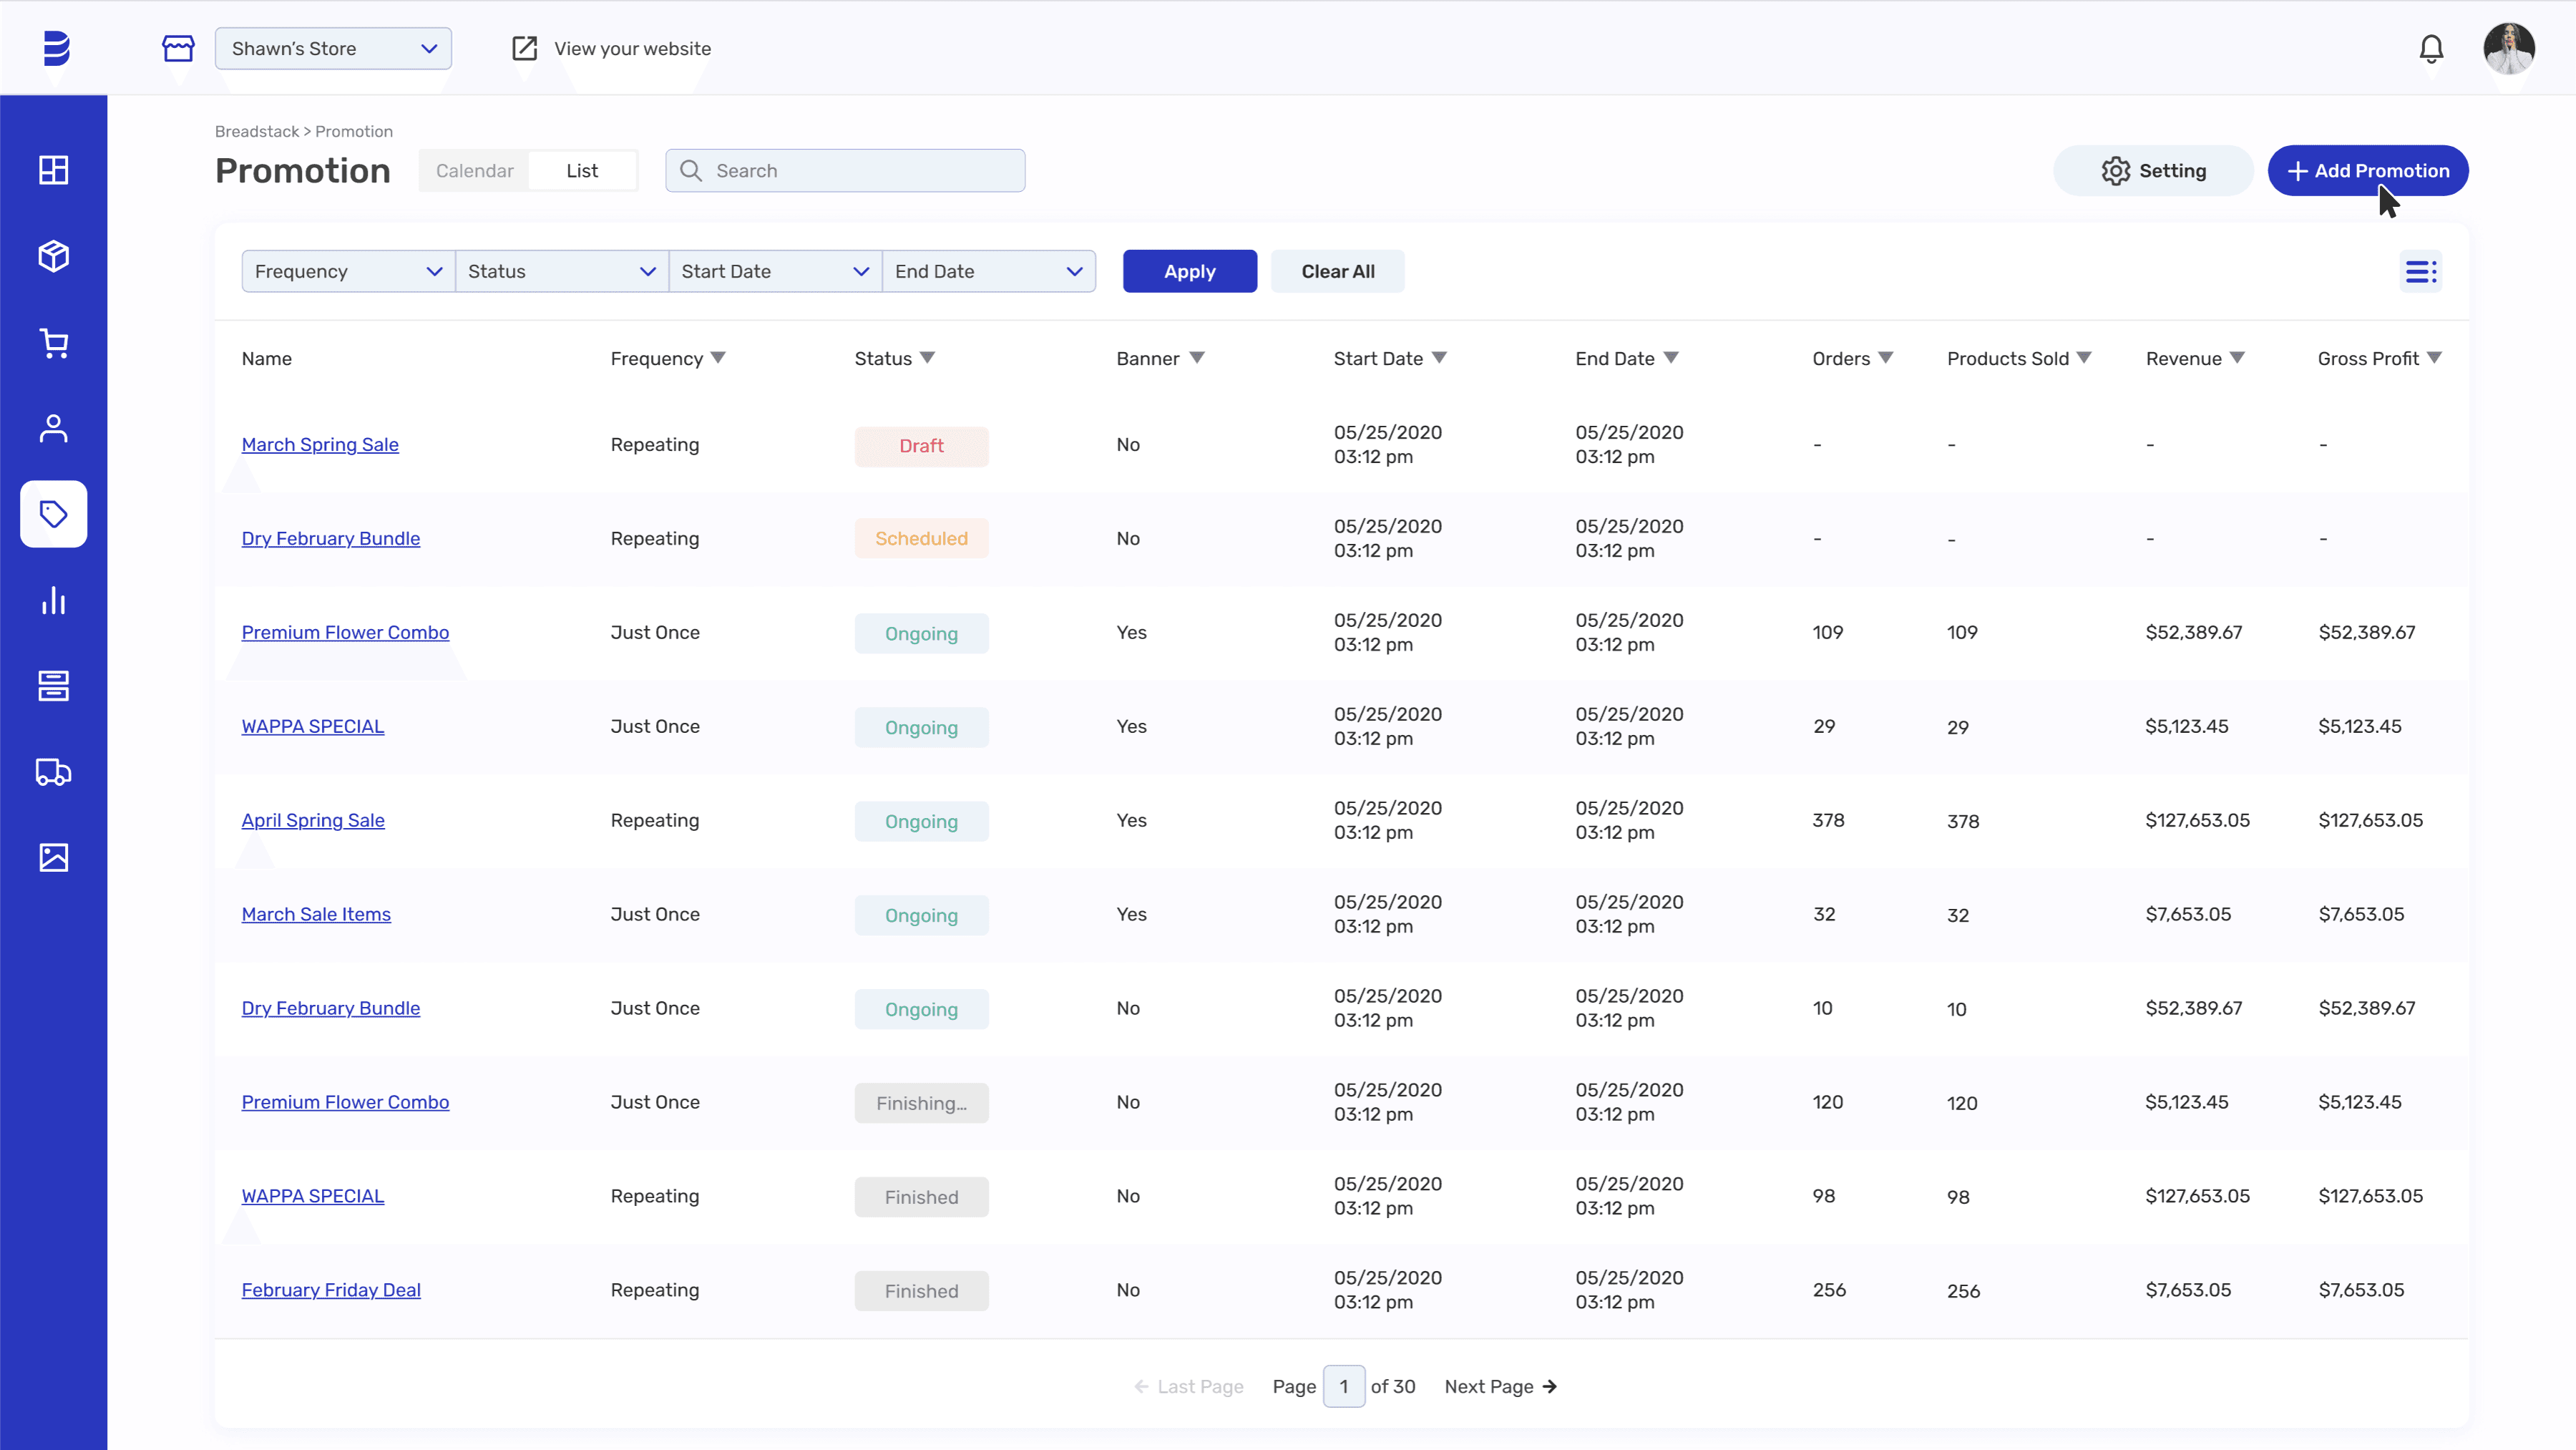The width and height of the screenshot is (2576, 1450).
Task: Open the media image icon in sidebar
Action: coord(53,857)
